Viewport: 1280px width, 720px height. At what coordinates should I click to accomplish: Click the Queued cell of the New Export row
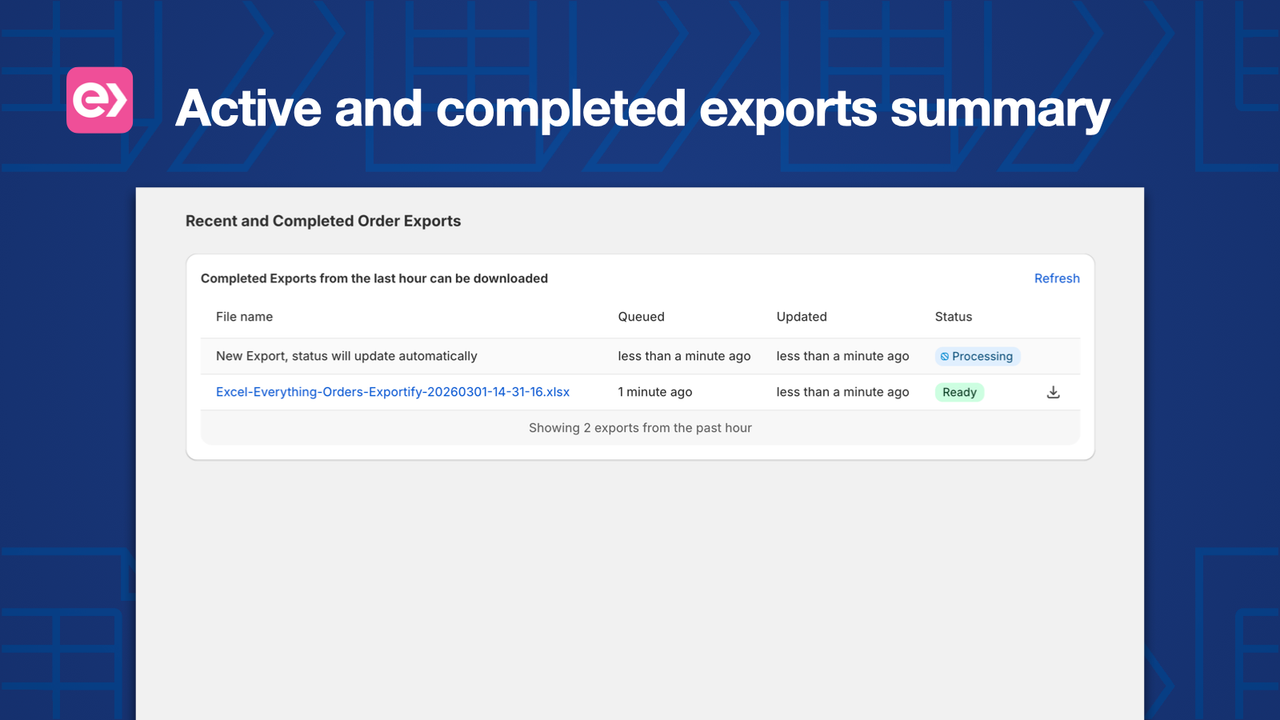[684, 356]
